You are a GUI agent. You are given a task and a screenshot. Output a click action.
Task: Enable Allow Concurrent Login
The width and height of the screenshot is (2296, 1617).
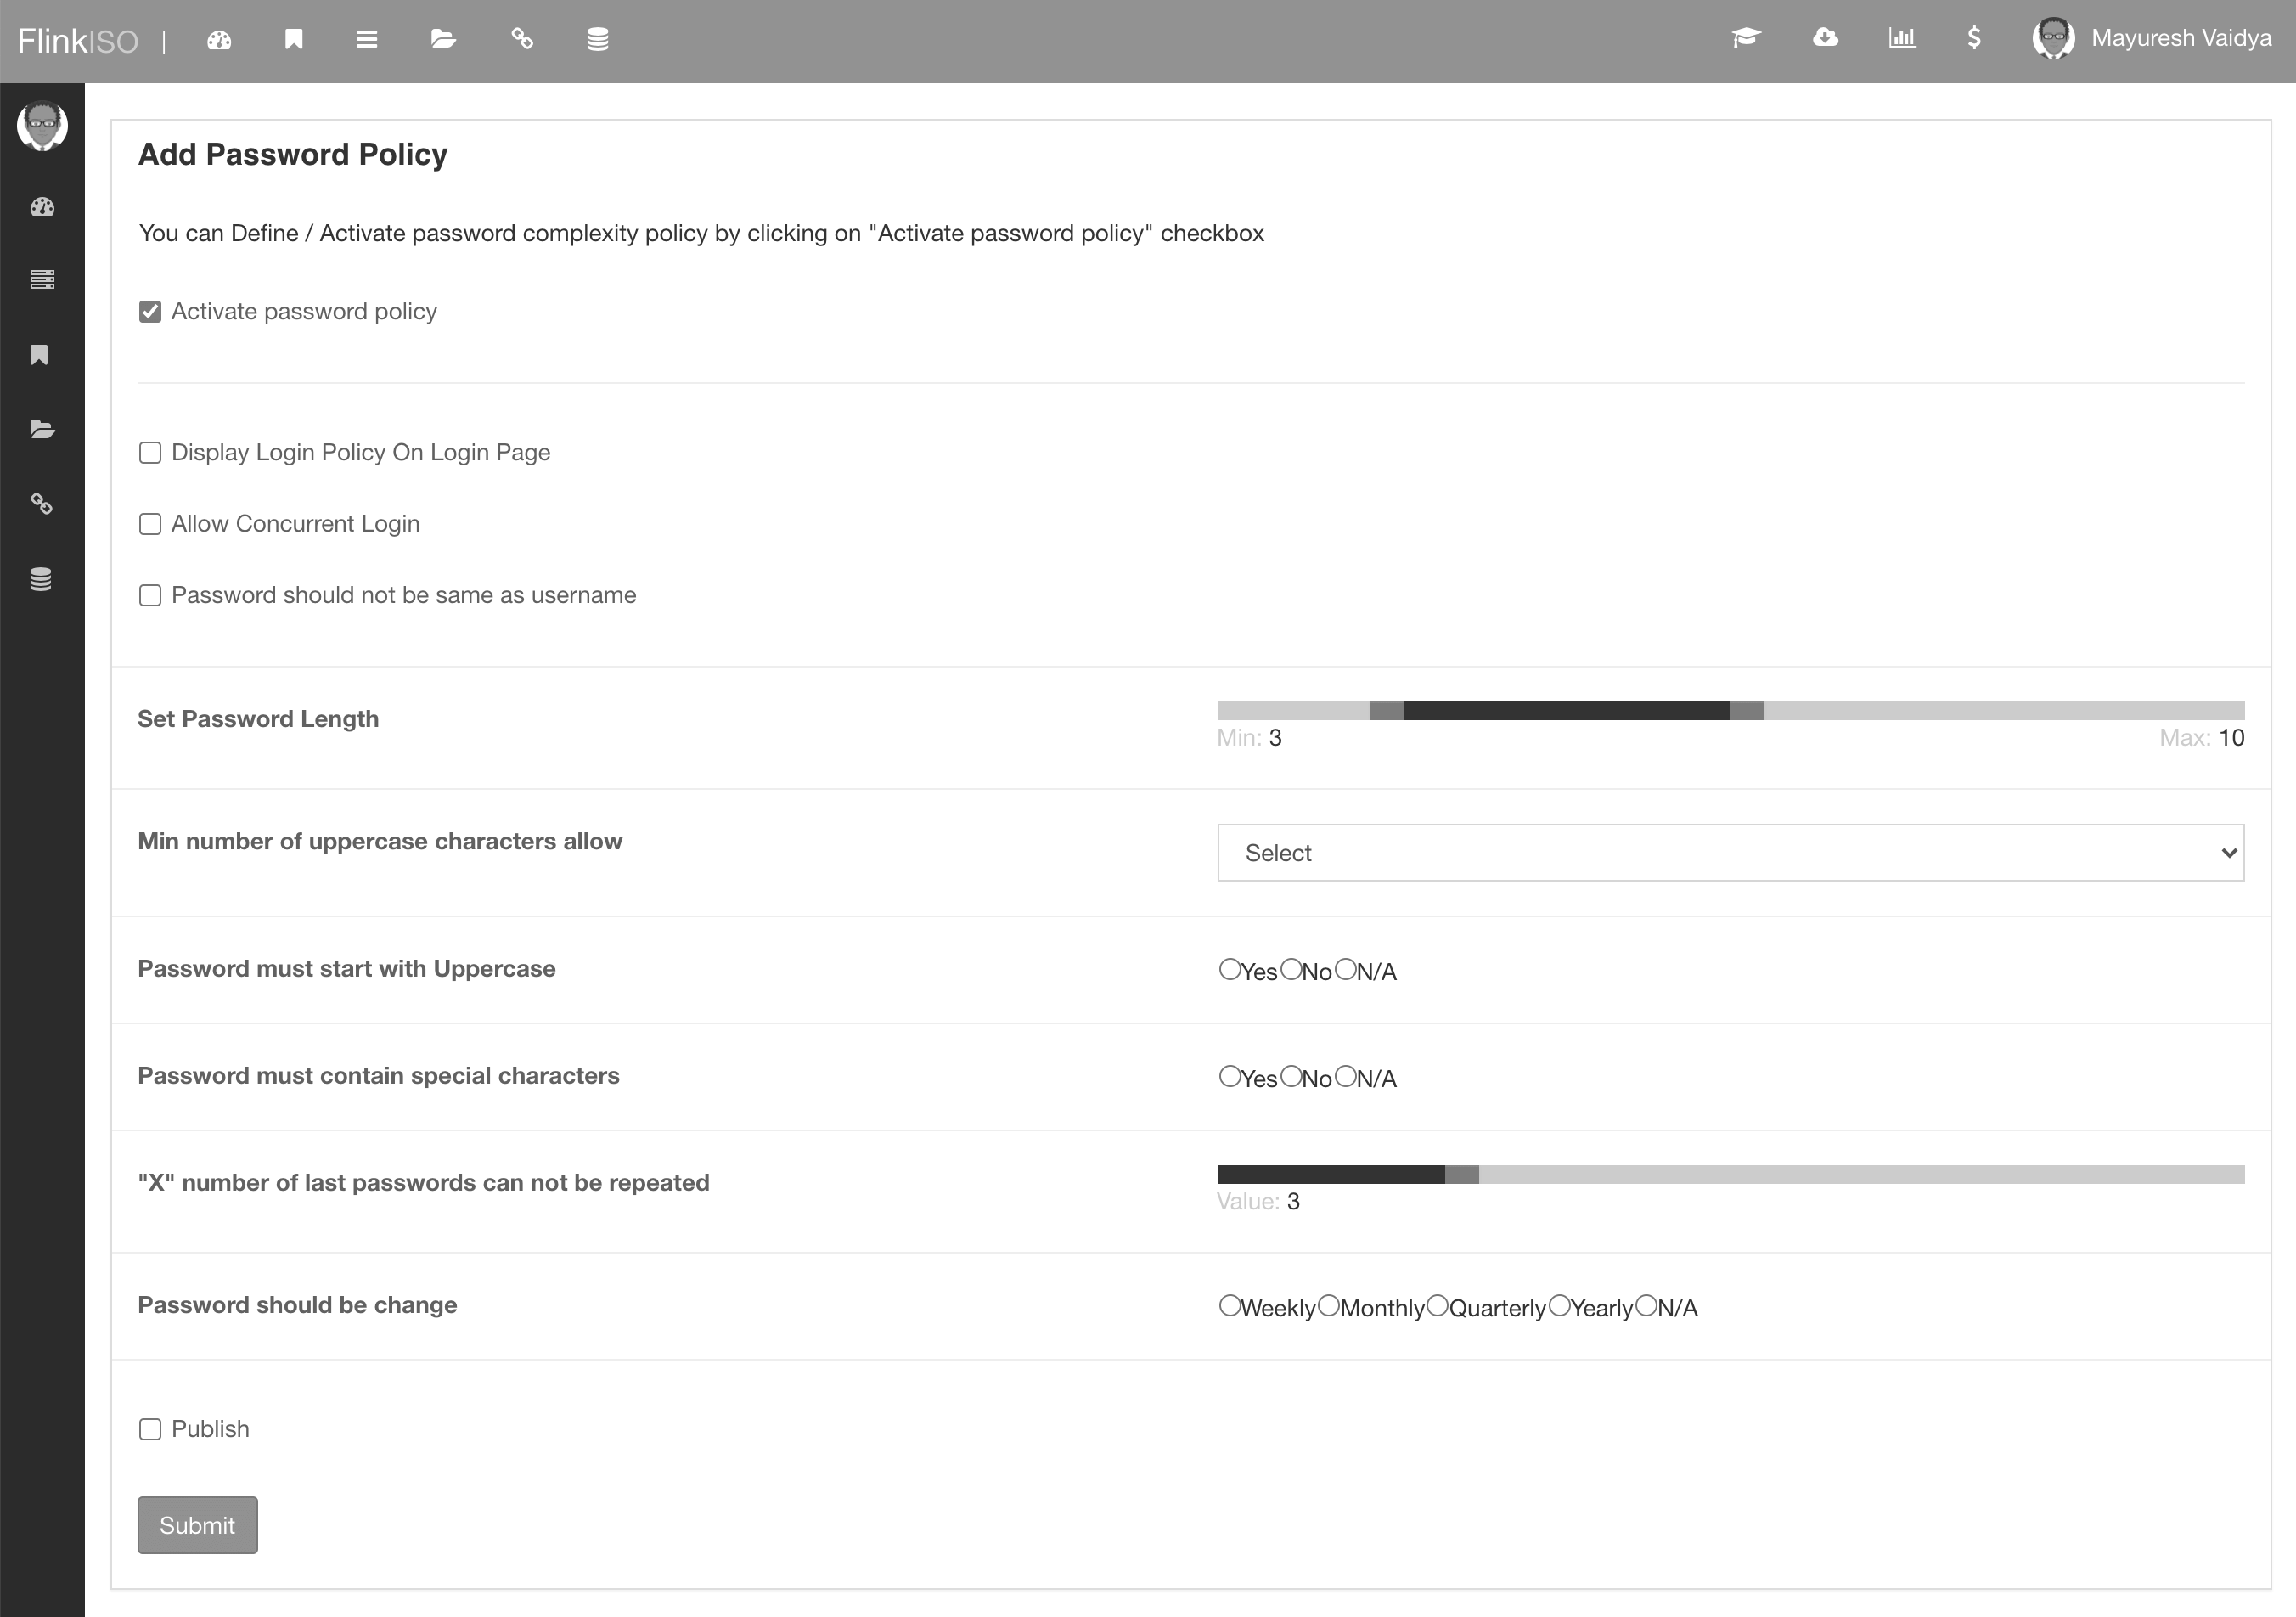pos(150,524)
